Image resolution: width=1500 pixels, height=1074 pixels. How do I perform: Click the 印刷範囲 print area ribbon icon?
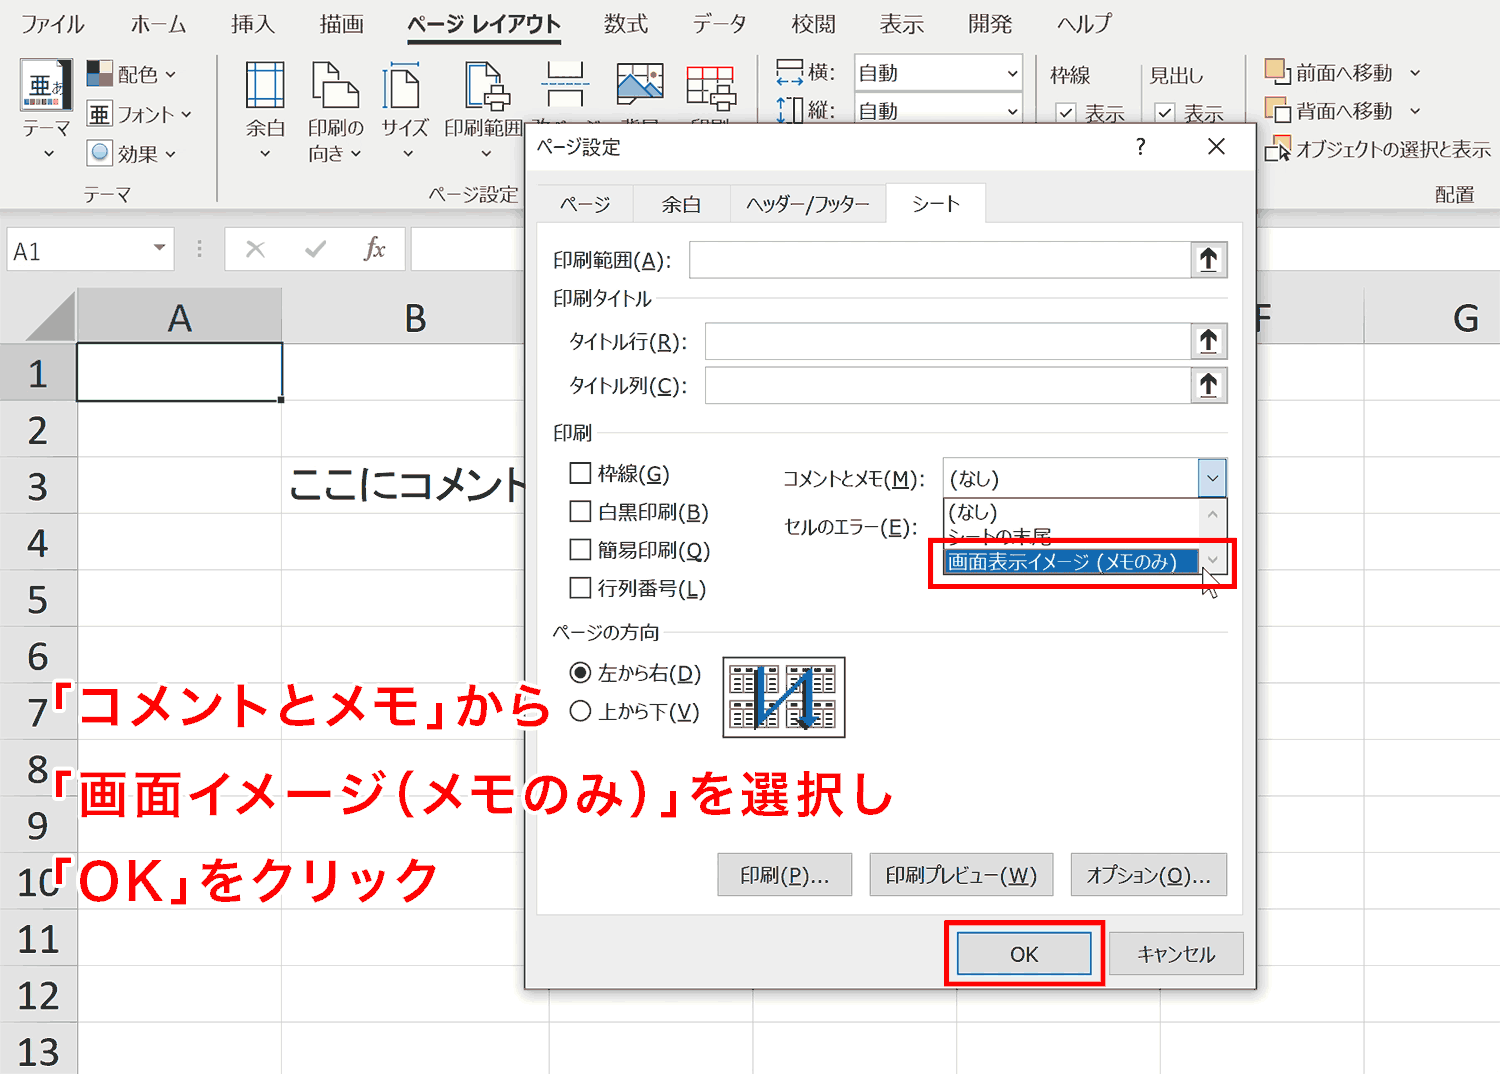(487, 84)
